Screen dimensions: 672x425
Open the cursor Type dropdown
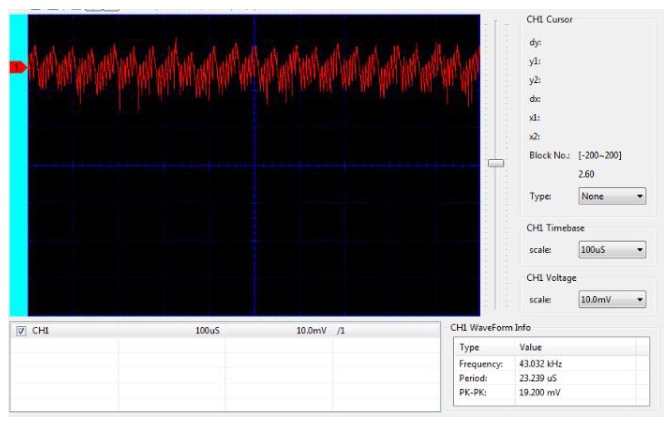(x=612, y=196)
